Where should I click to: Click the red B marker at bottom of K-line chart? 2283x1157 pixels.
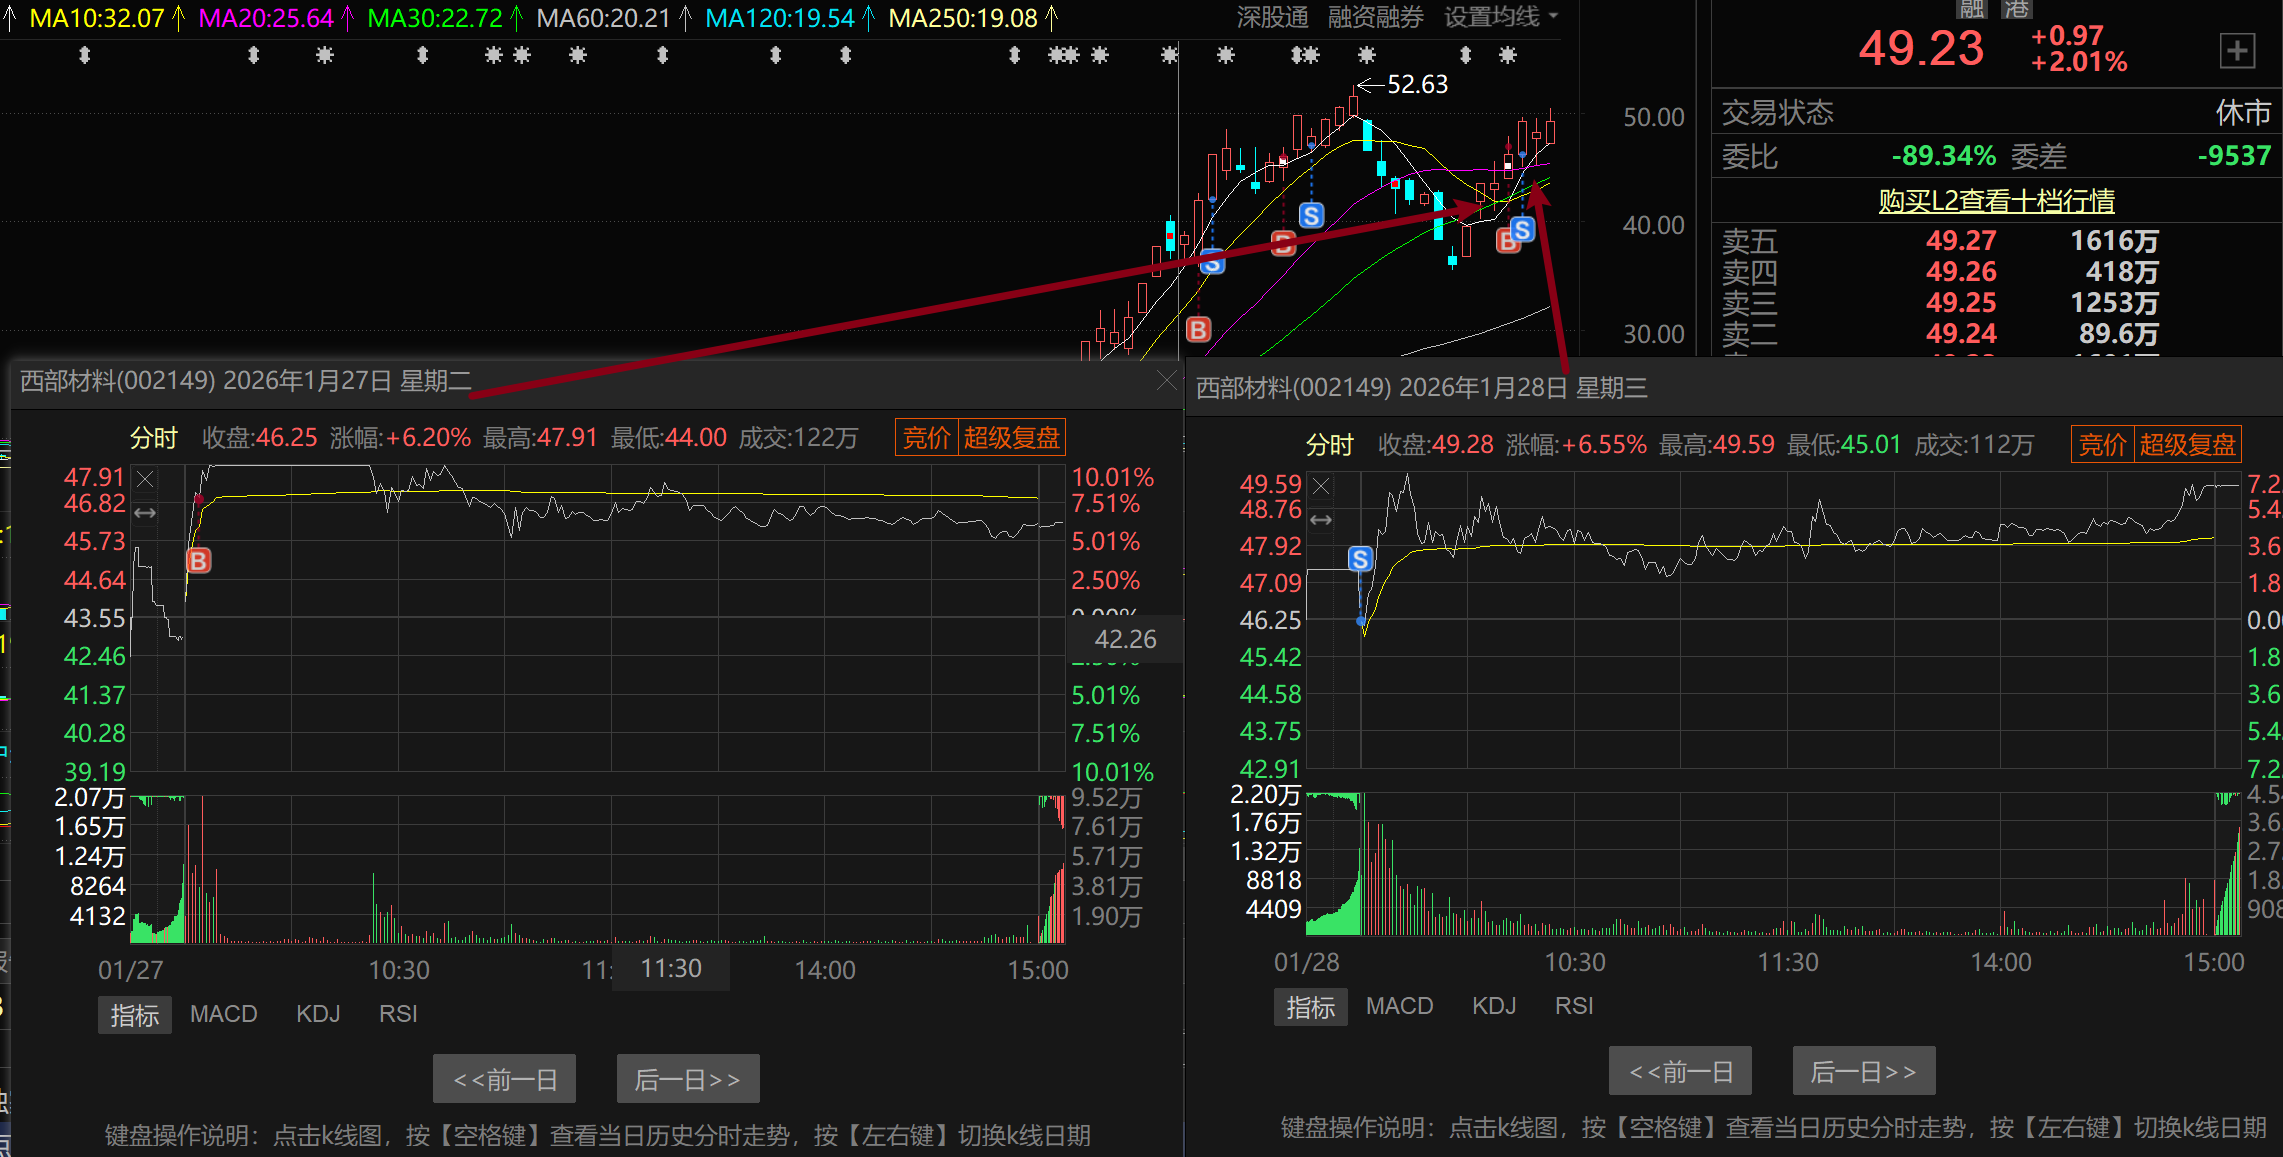tap(1198, 329)
